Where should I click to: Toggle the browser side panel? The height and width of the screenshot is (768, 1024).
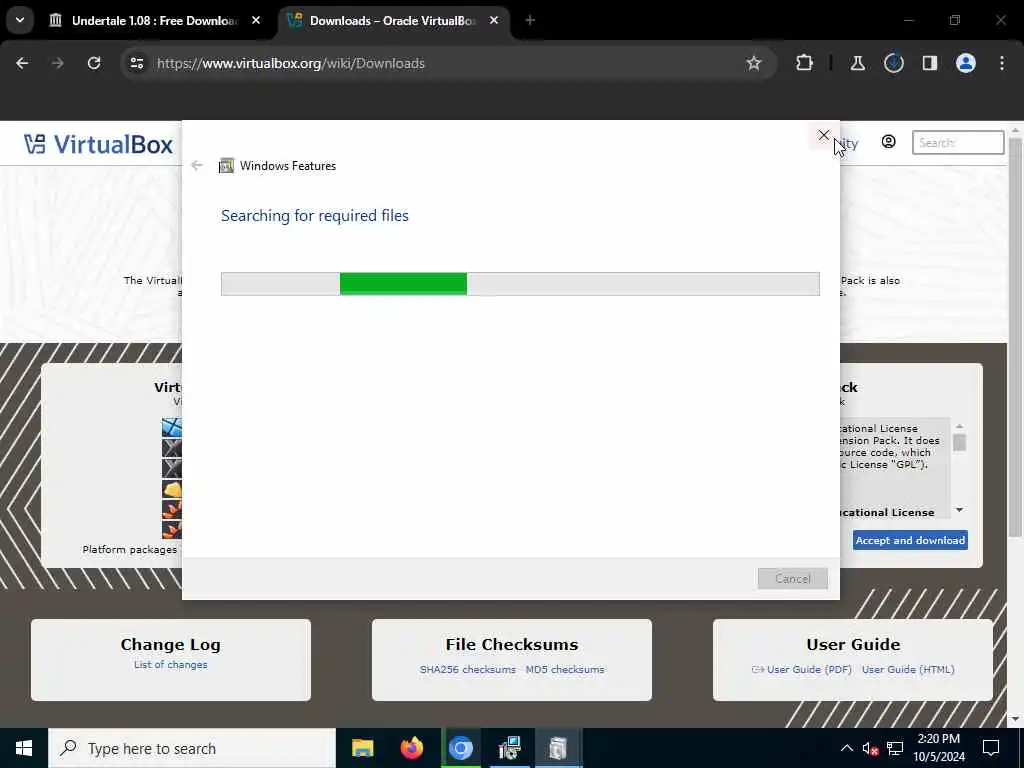pyautogui.click(x=929, y=63)
